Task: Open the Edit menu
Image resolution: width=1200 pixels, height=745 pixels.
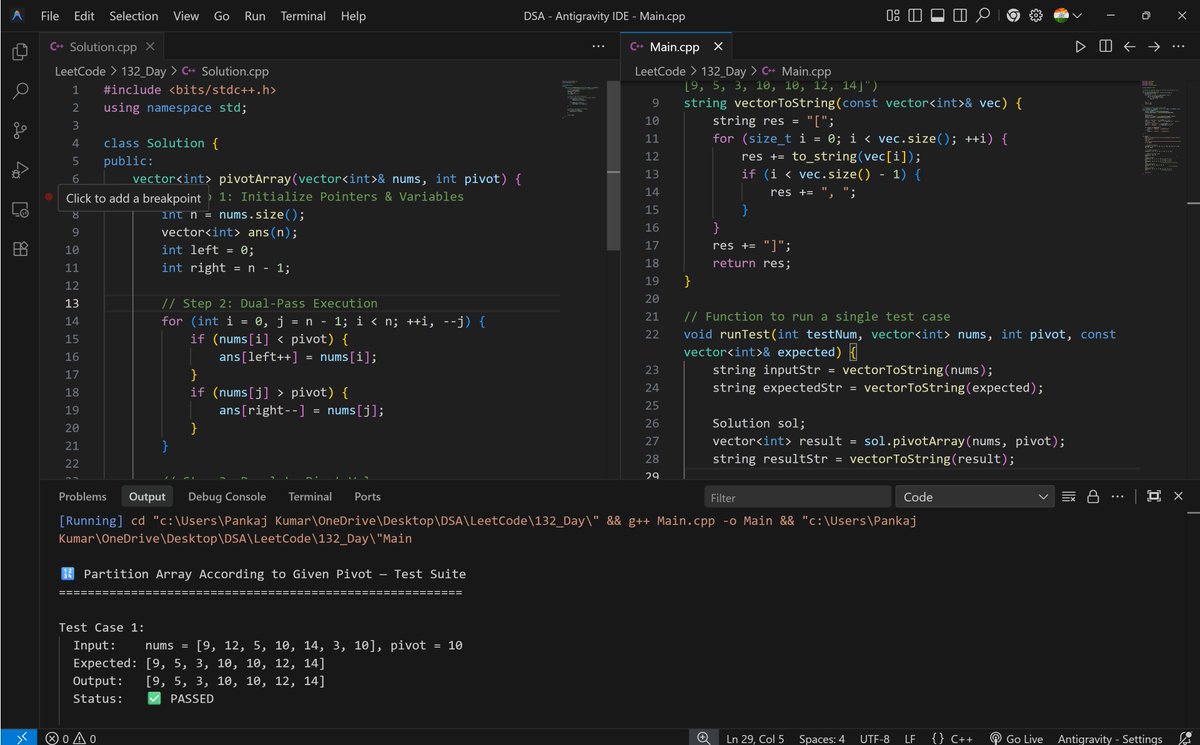Action: 84,16
